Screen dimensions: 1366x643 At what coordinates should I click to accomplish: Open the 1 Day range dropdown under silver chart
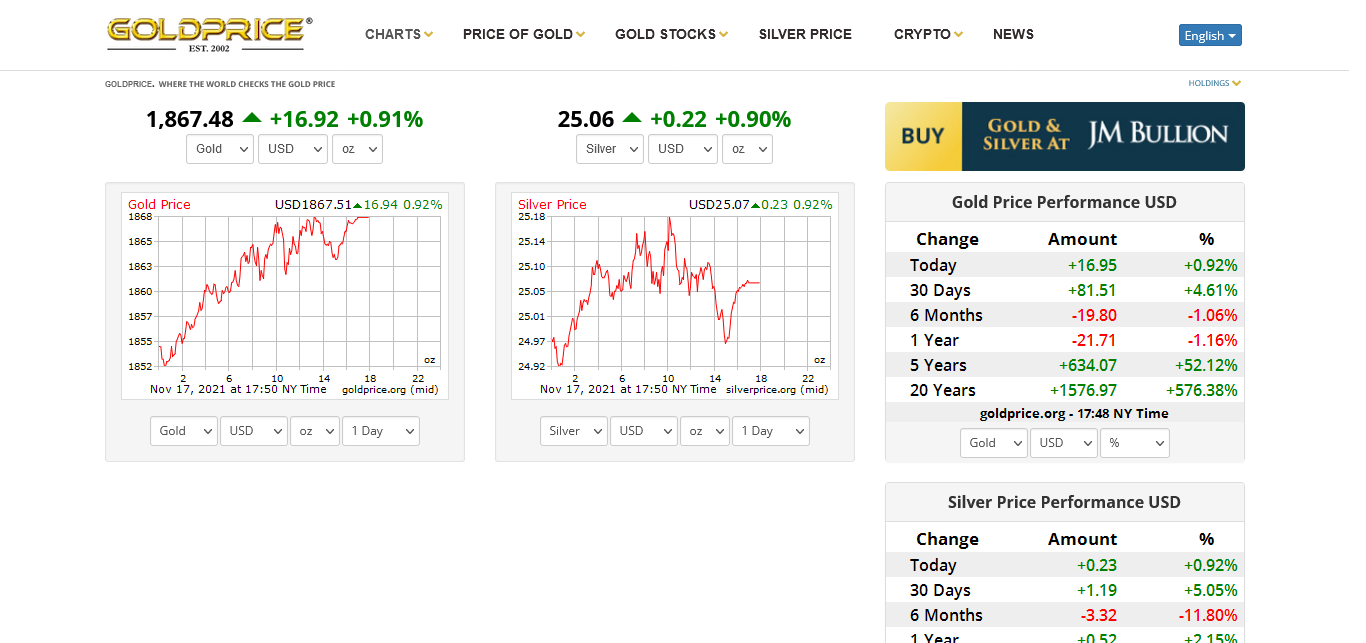[771, 431]
